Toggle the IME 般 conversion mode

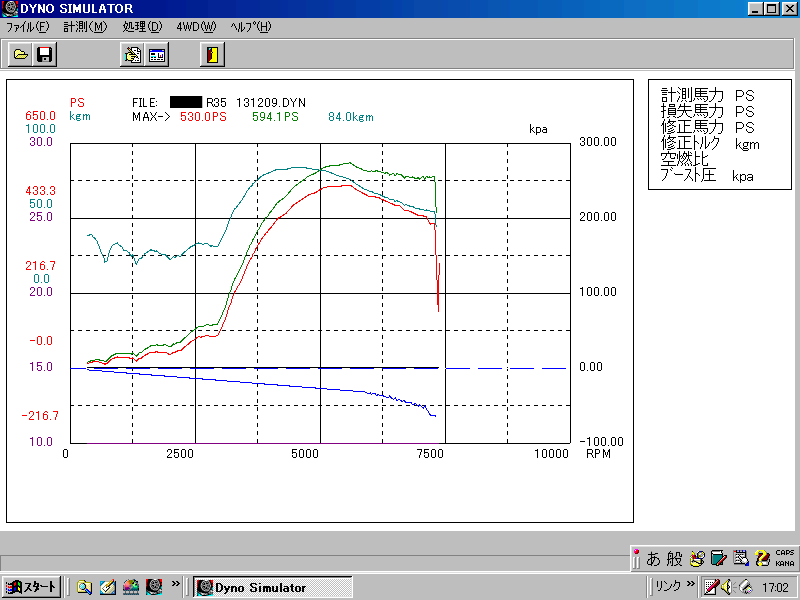(x=675, y=559)
